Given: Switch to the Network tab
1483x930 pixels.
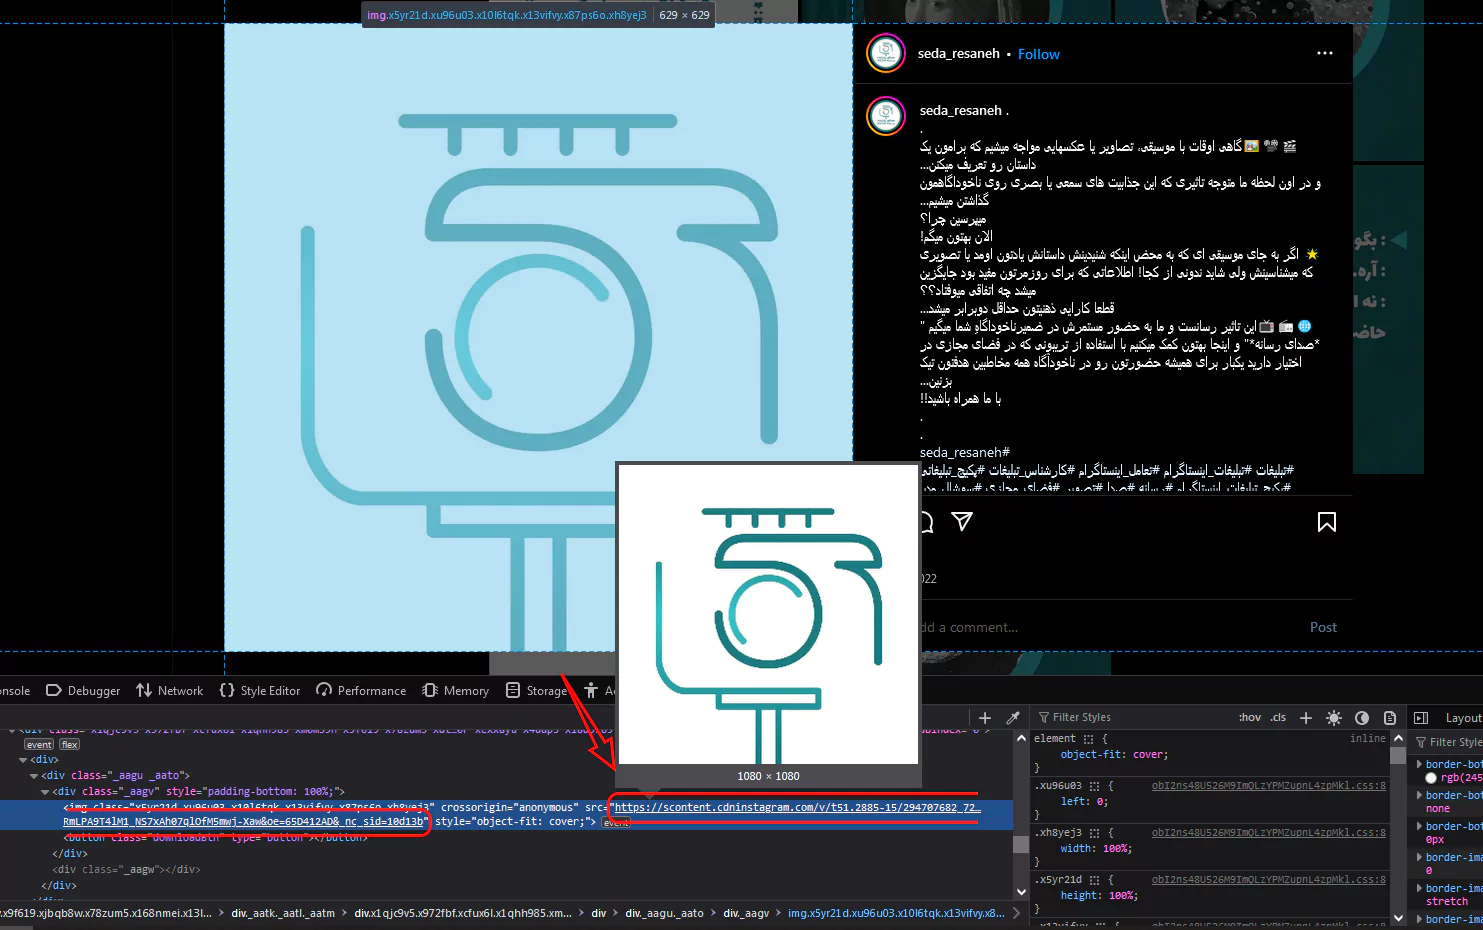Looking at the screenshot, I should pyautogui.click(x=170, y=690).
